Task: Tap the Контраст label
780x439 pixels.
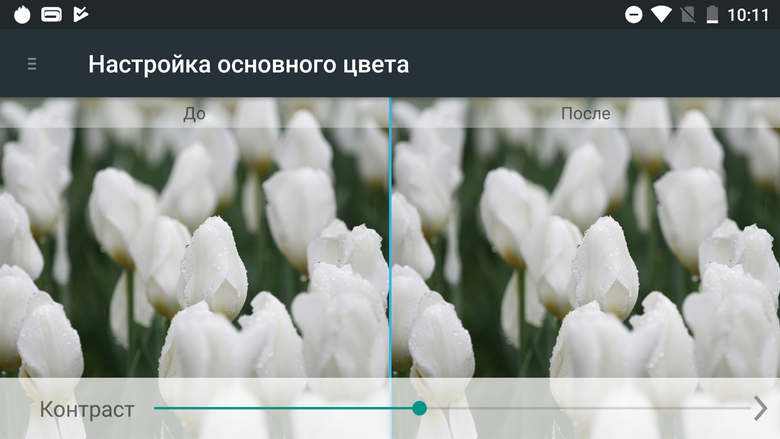Action: pos(87,410)
